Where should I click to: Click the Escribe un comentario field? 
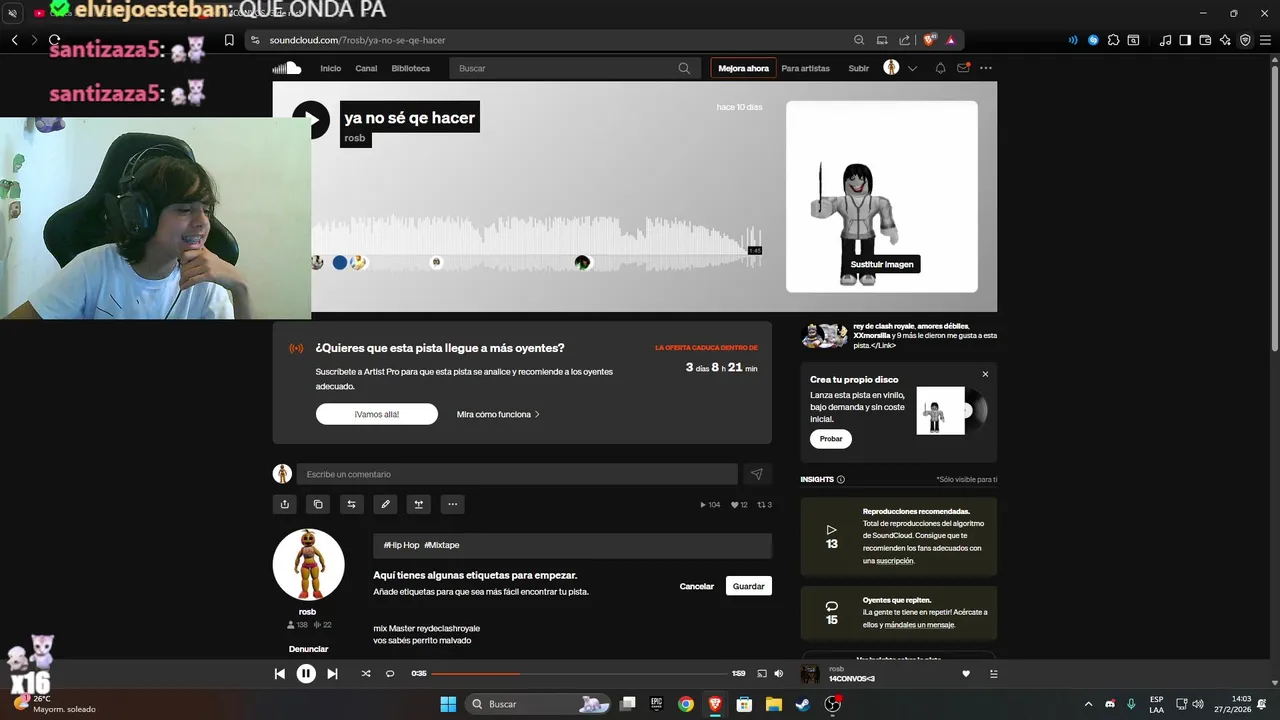click(517, 474)
